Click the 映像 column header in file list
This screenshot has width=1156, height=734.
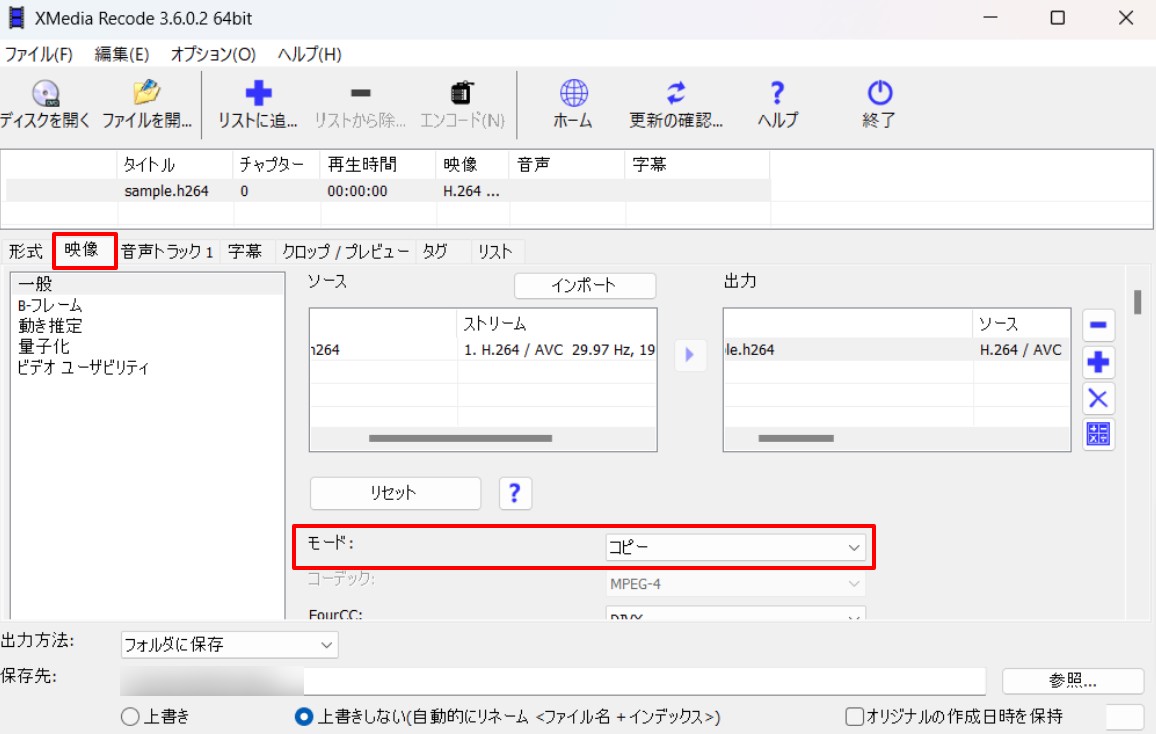473,165
